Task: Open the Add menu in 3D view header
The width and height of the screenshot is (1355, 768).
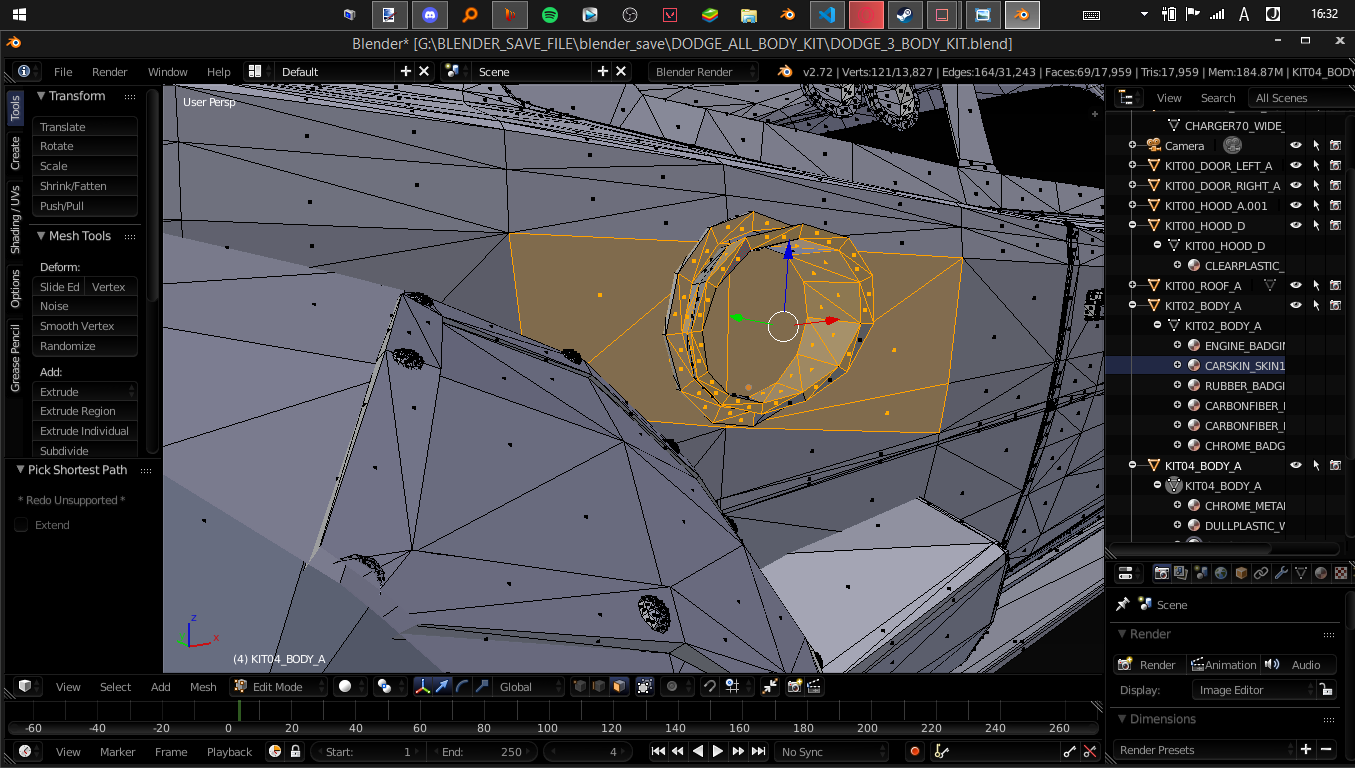Action: 161,687
